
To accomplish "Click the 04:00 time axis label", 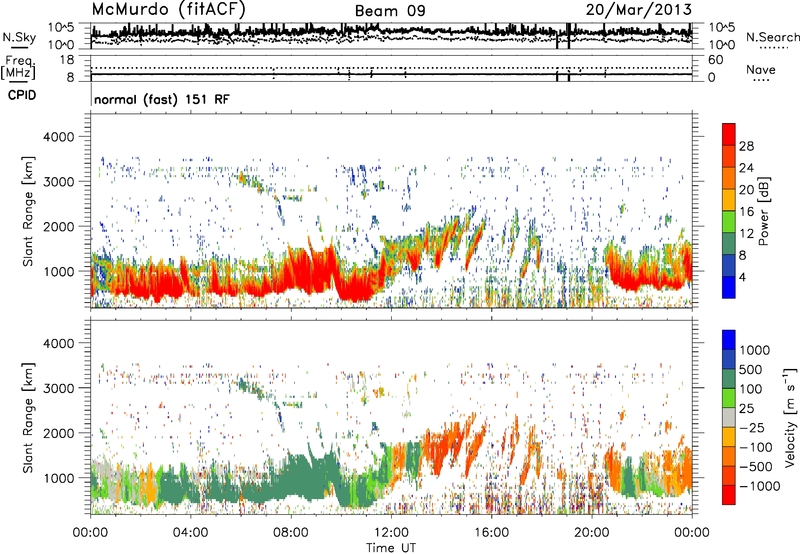I will tap(190, 532).
